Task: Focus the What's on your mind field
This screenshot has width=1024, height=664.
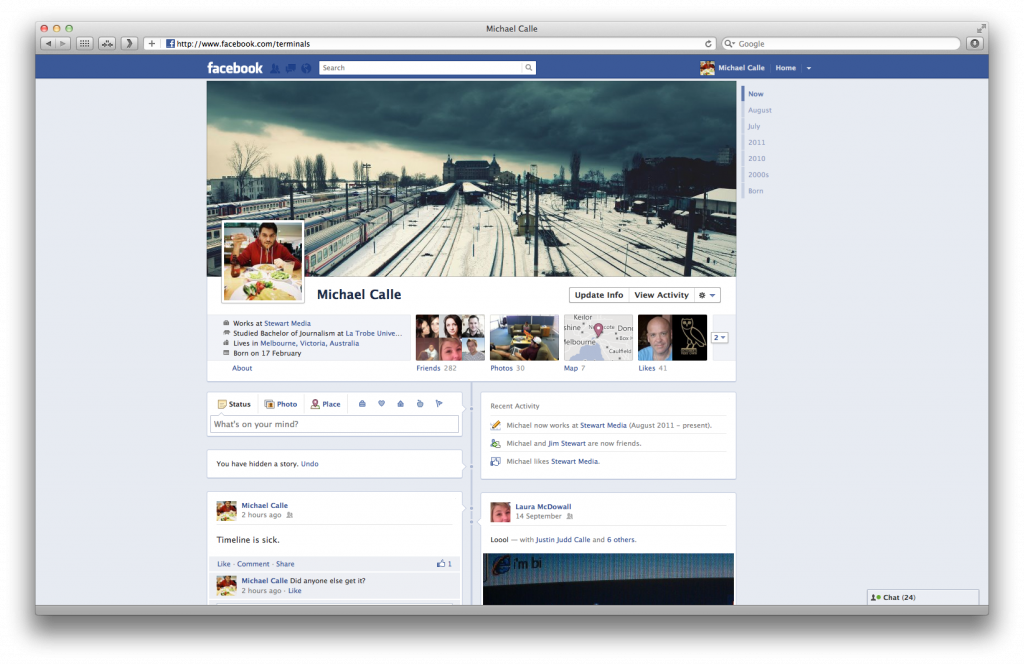Action: 334,424
